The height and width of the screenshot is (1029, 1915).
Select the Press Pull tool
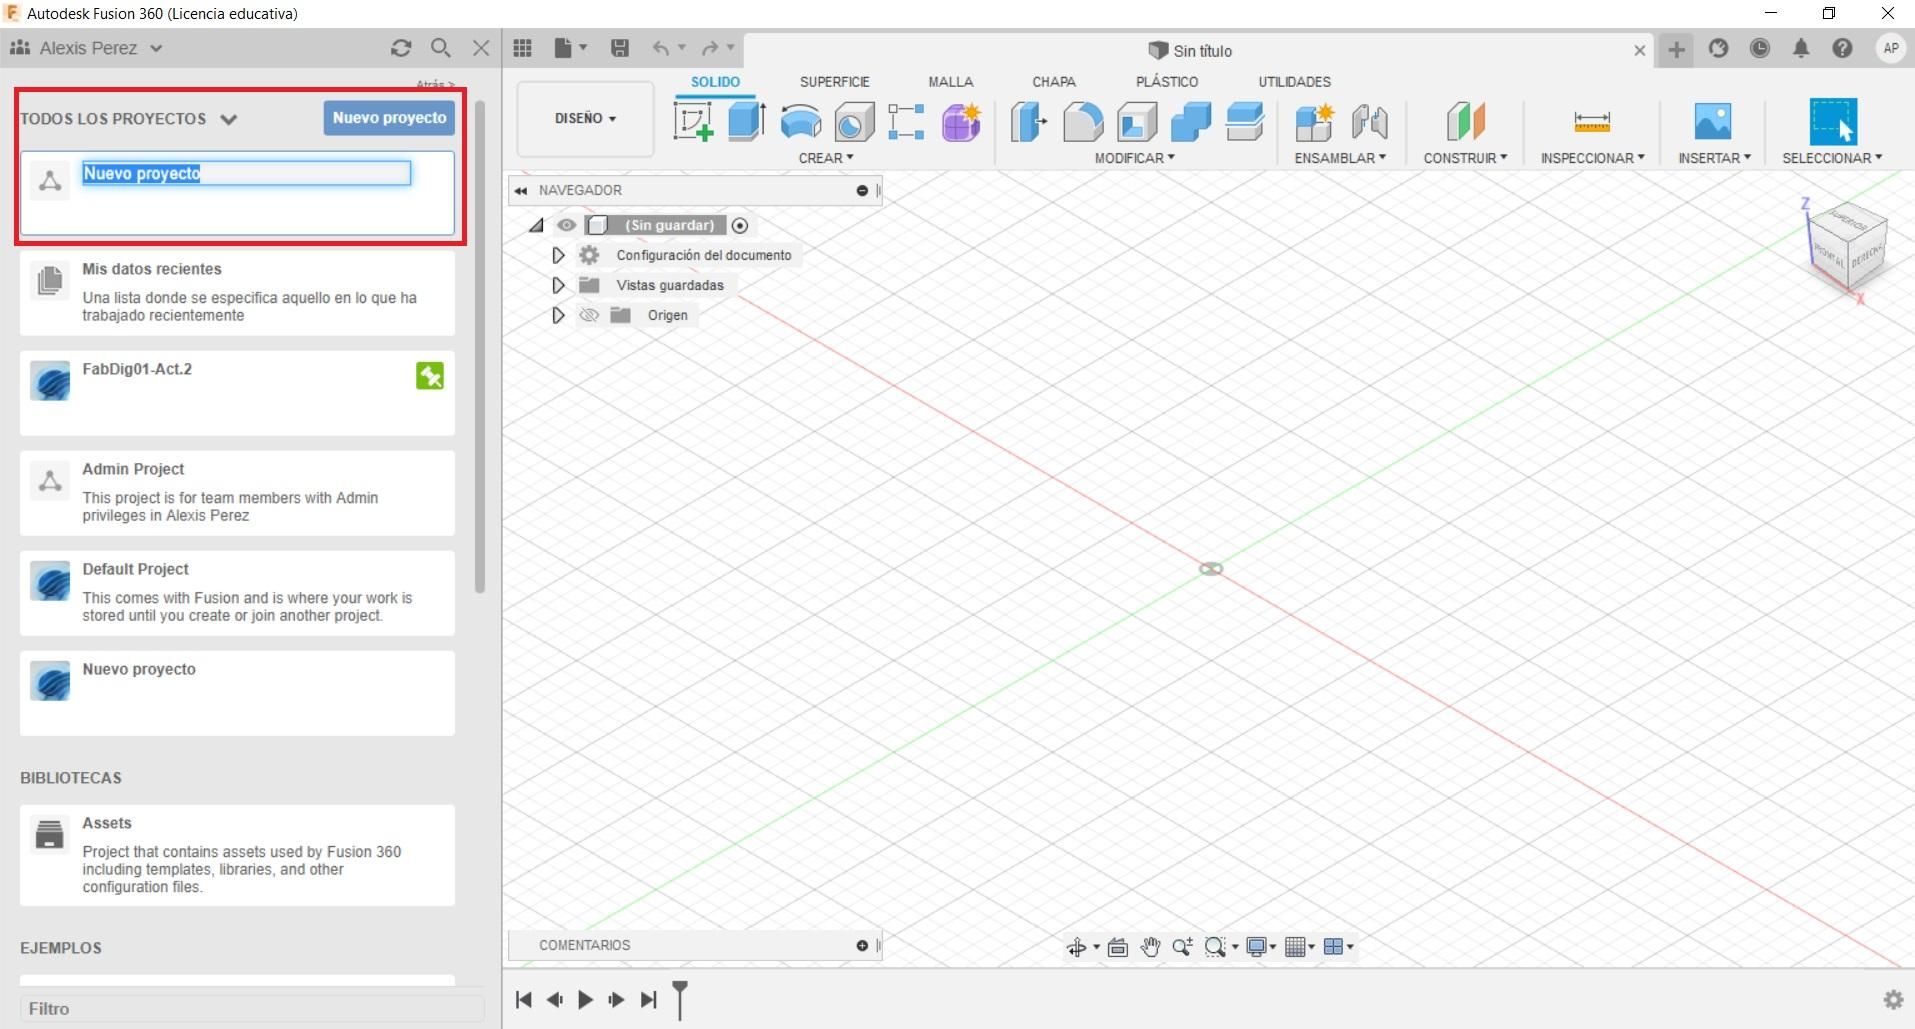(x=1029, y=122)
